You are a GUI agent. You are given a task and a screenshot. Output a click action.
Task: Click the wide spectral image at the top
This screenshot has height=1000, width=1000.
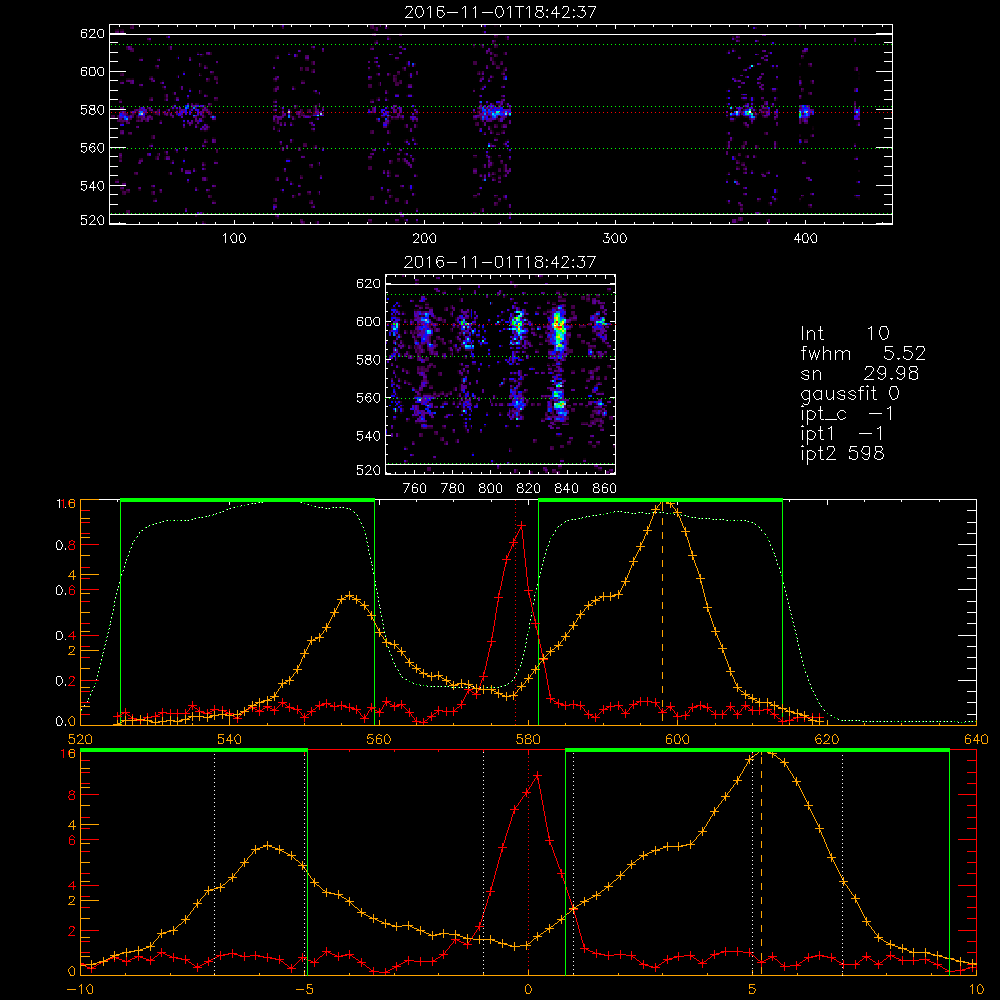[501, 124]
